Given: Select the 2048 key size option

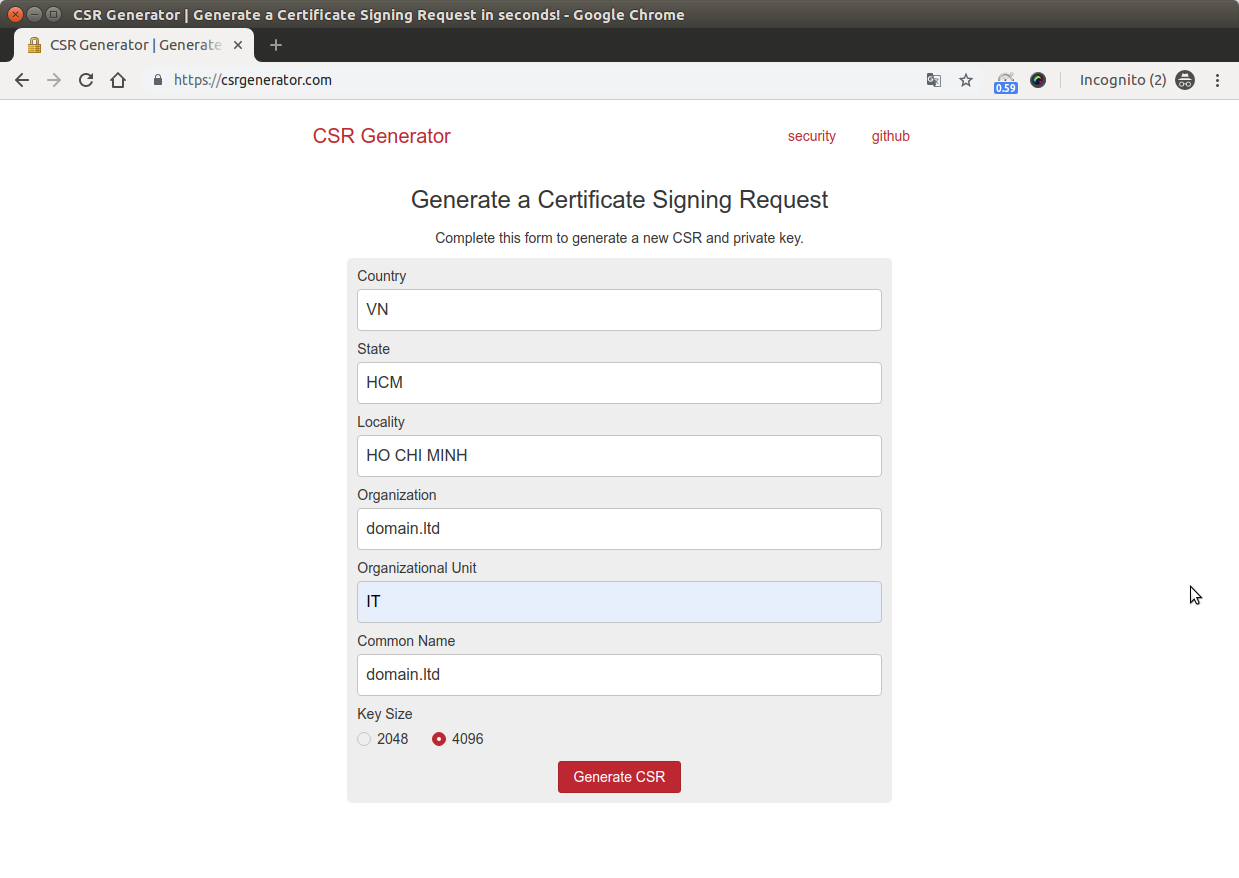Looking at the screenshot, I should [x=364, y=739].
